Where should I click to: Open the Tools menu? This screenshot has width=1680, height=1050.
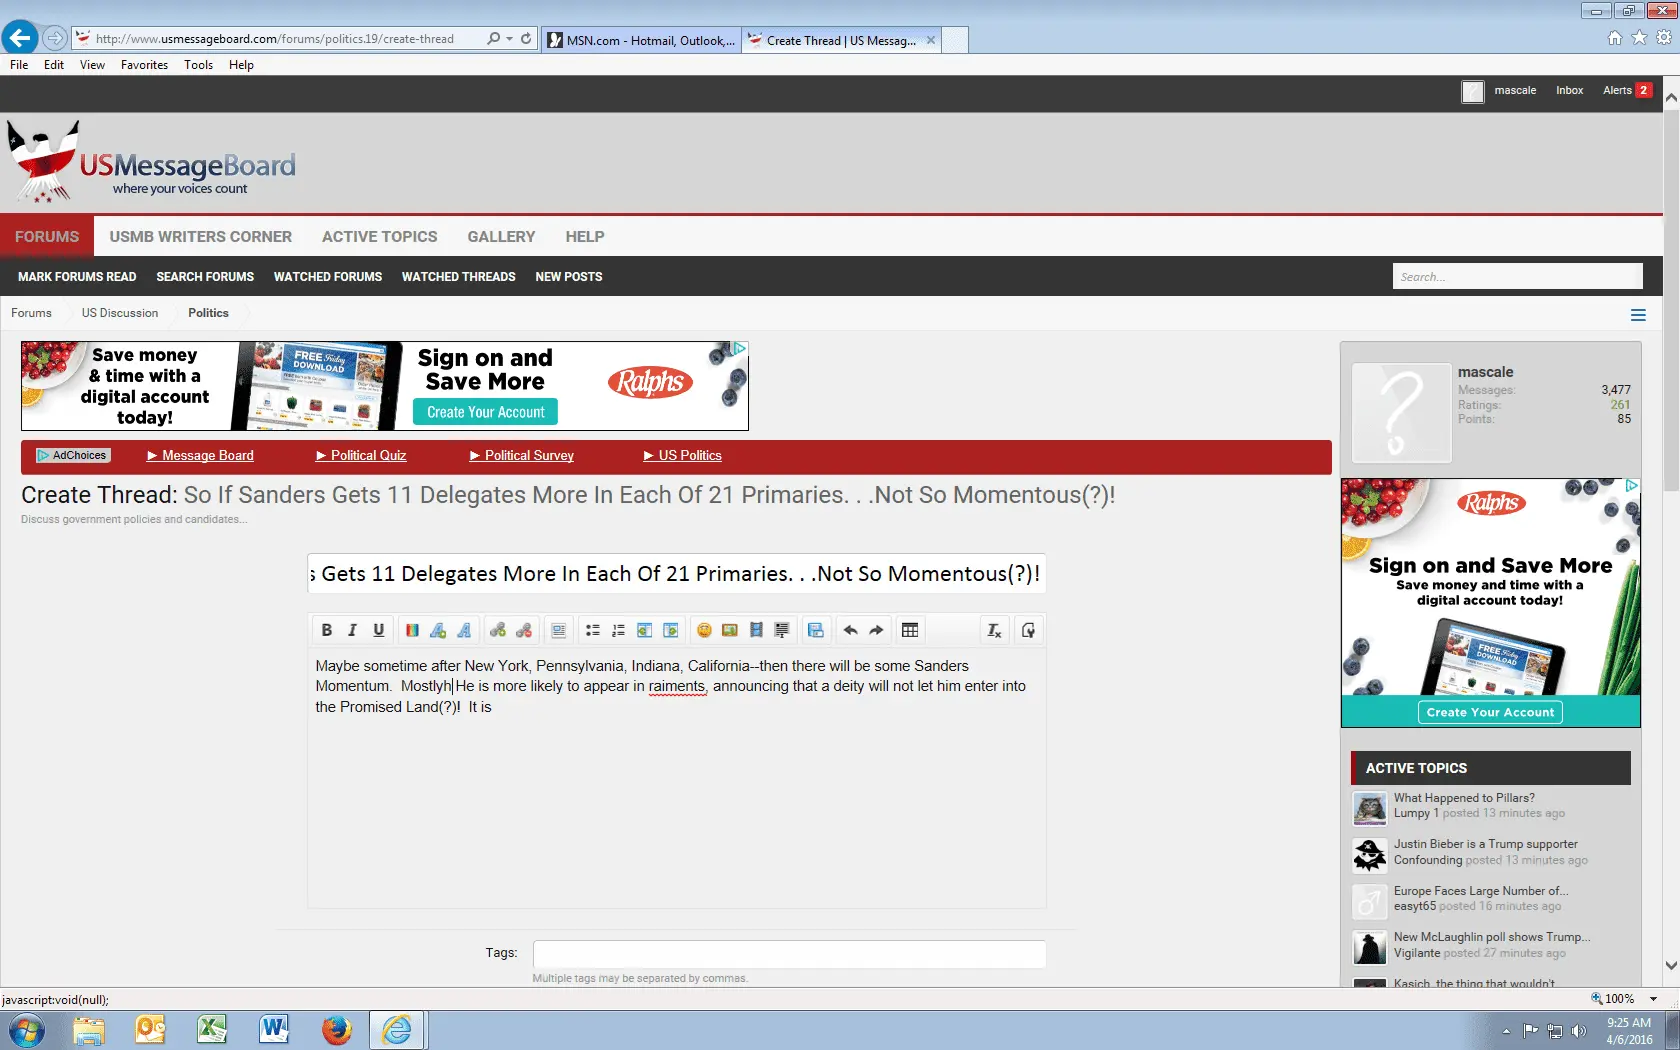pyautogui.click(x=198, y=65)
